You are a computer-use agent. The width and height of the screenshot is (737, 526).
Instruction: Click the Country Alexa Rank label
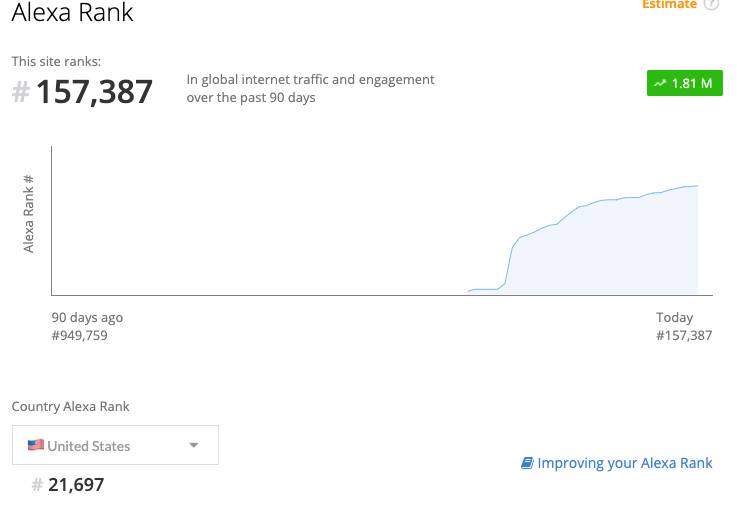[71, 406]
